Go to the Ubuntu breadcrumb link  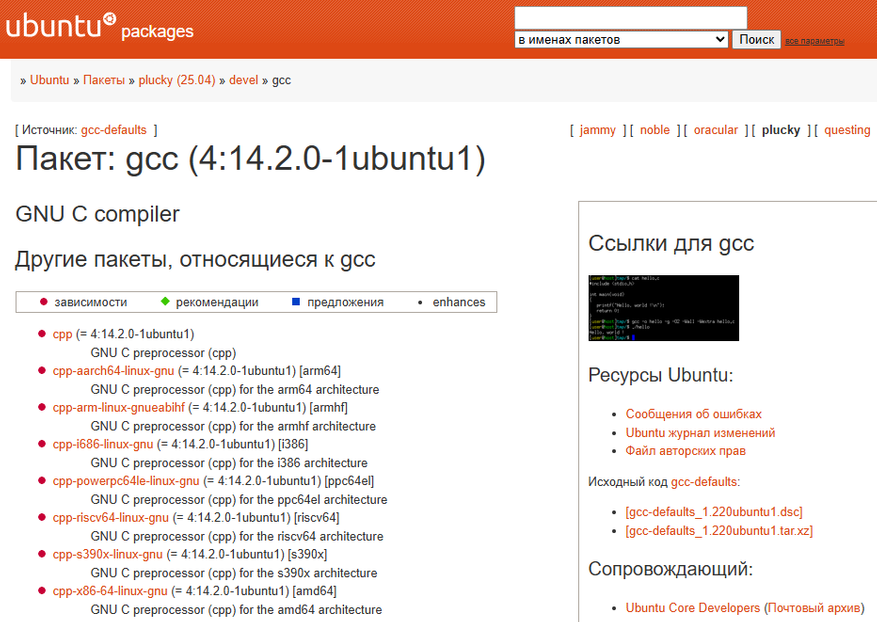click(49, 80)
